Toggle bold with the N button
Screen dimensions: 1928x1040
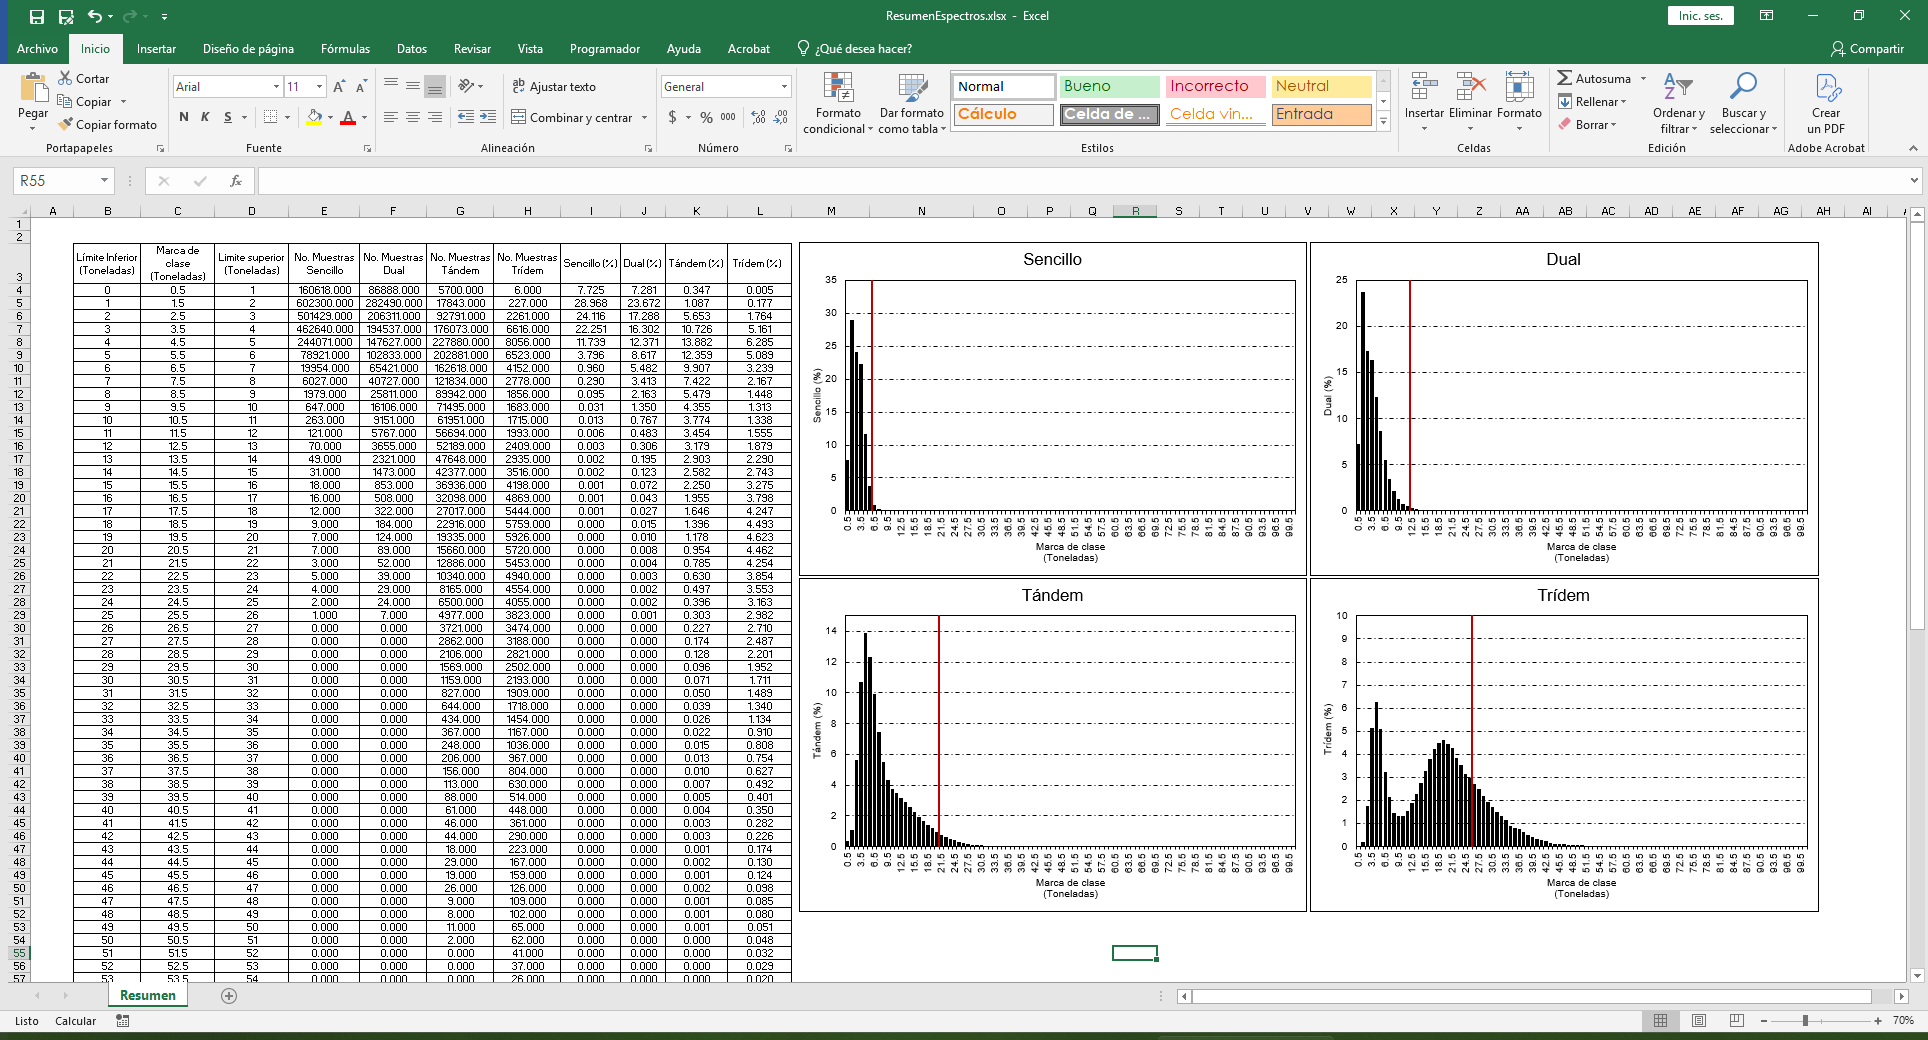[184, 118]
